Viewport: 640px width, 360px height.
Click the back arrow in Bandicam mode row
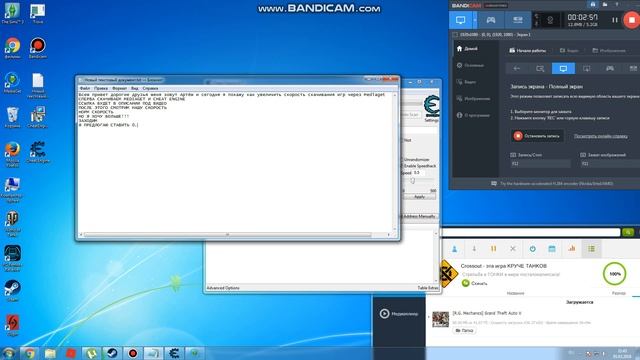[x=517, y=68]
